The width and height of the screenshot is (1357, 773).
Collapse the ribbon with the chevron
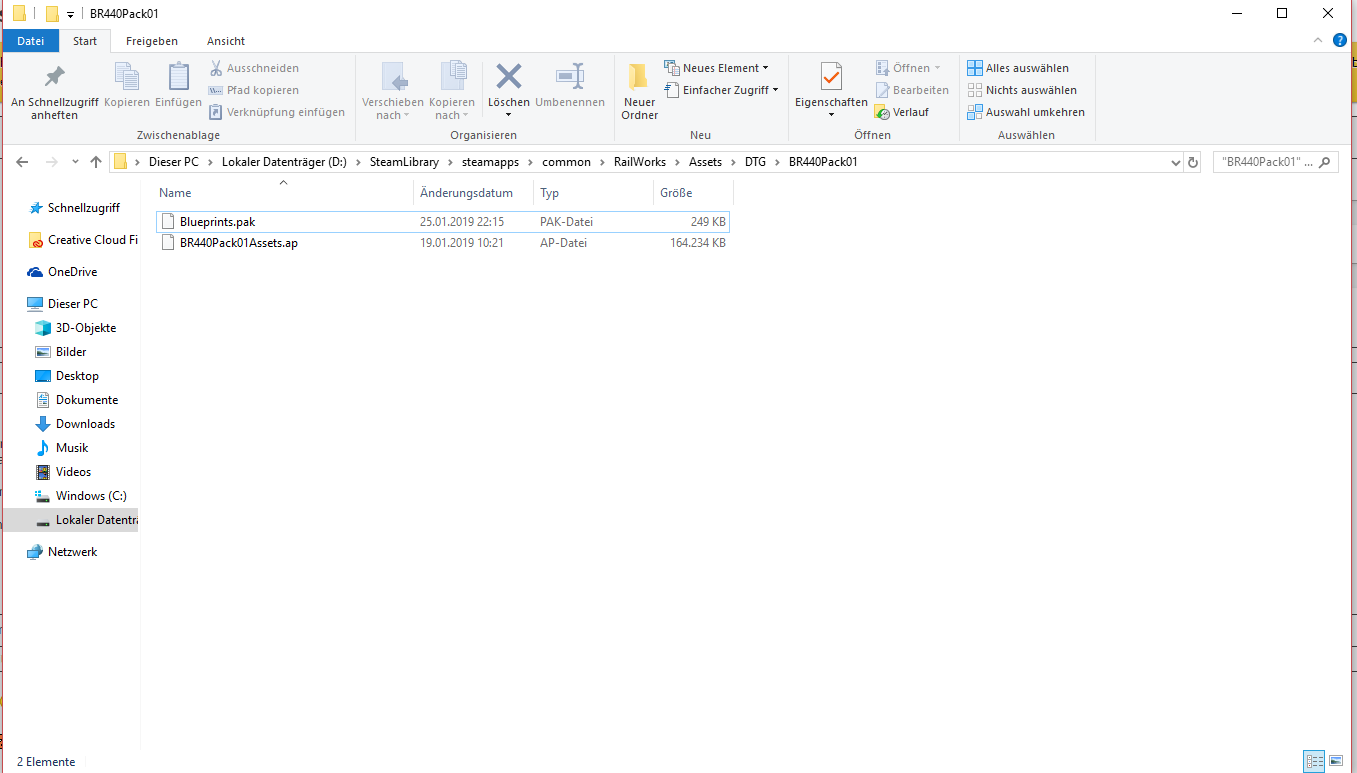(x=1319, y=40)
